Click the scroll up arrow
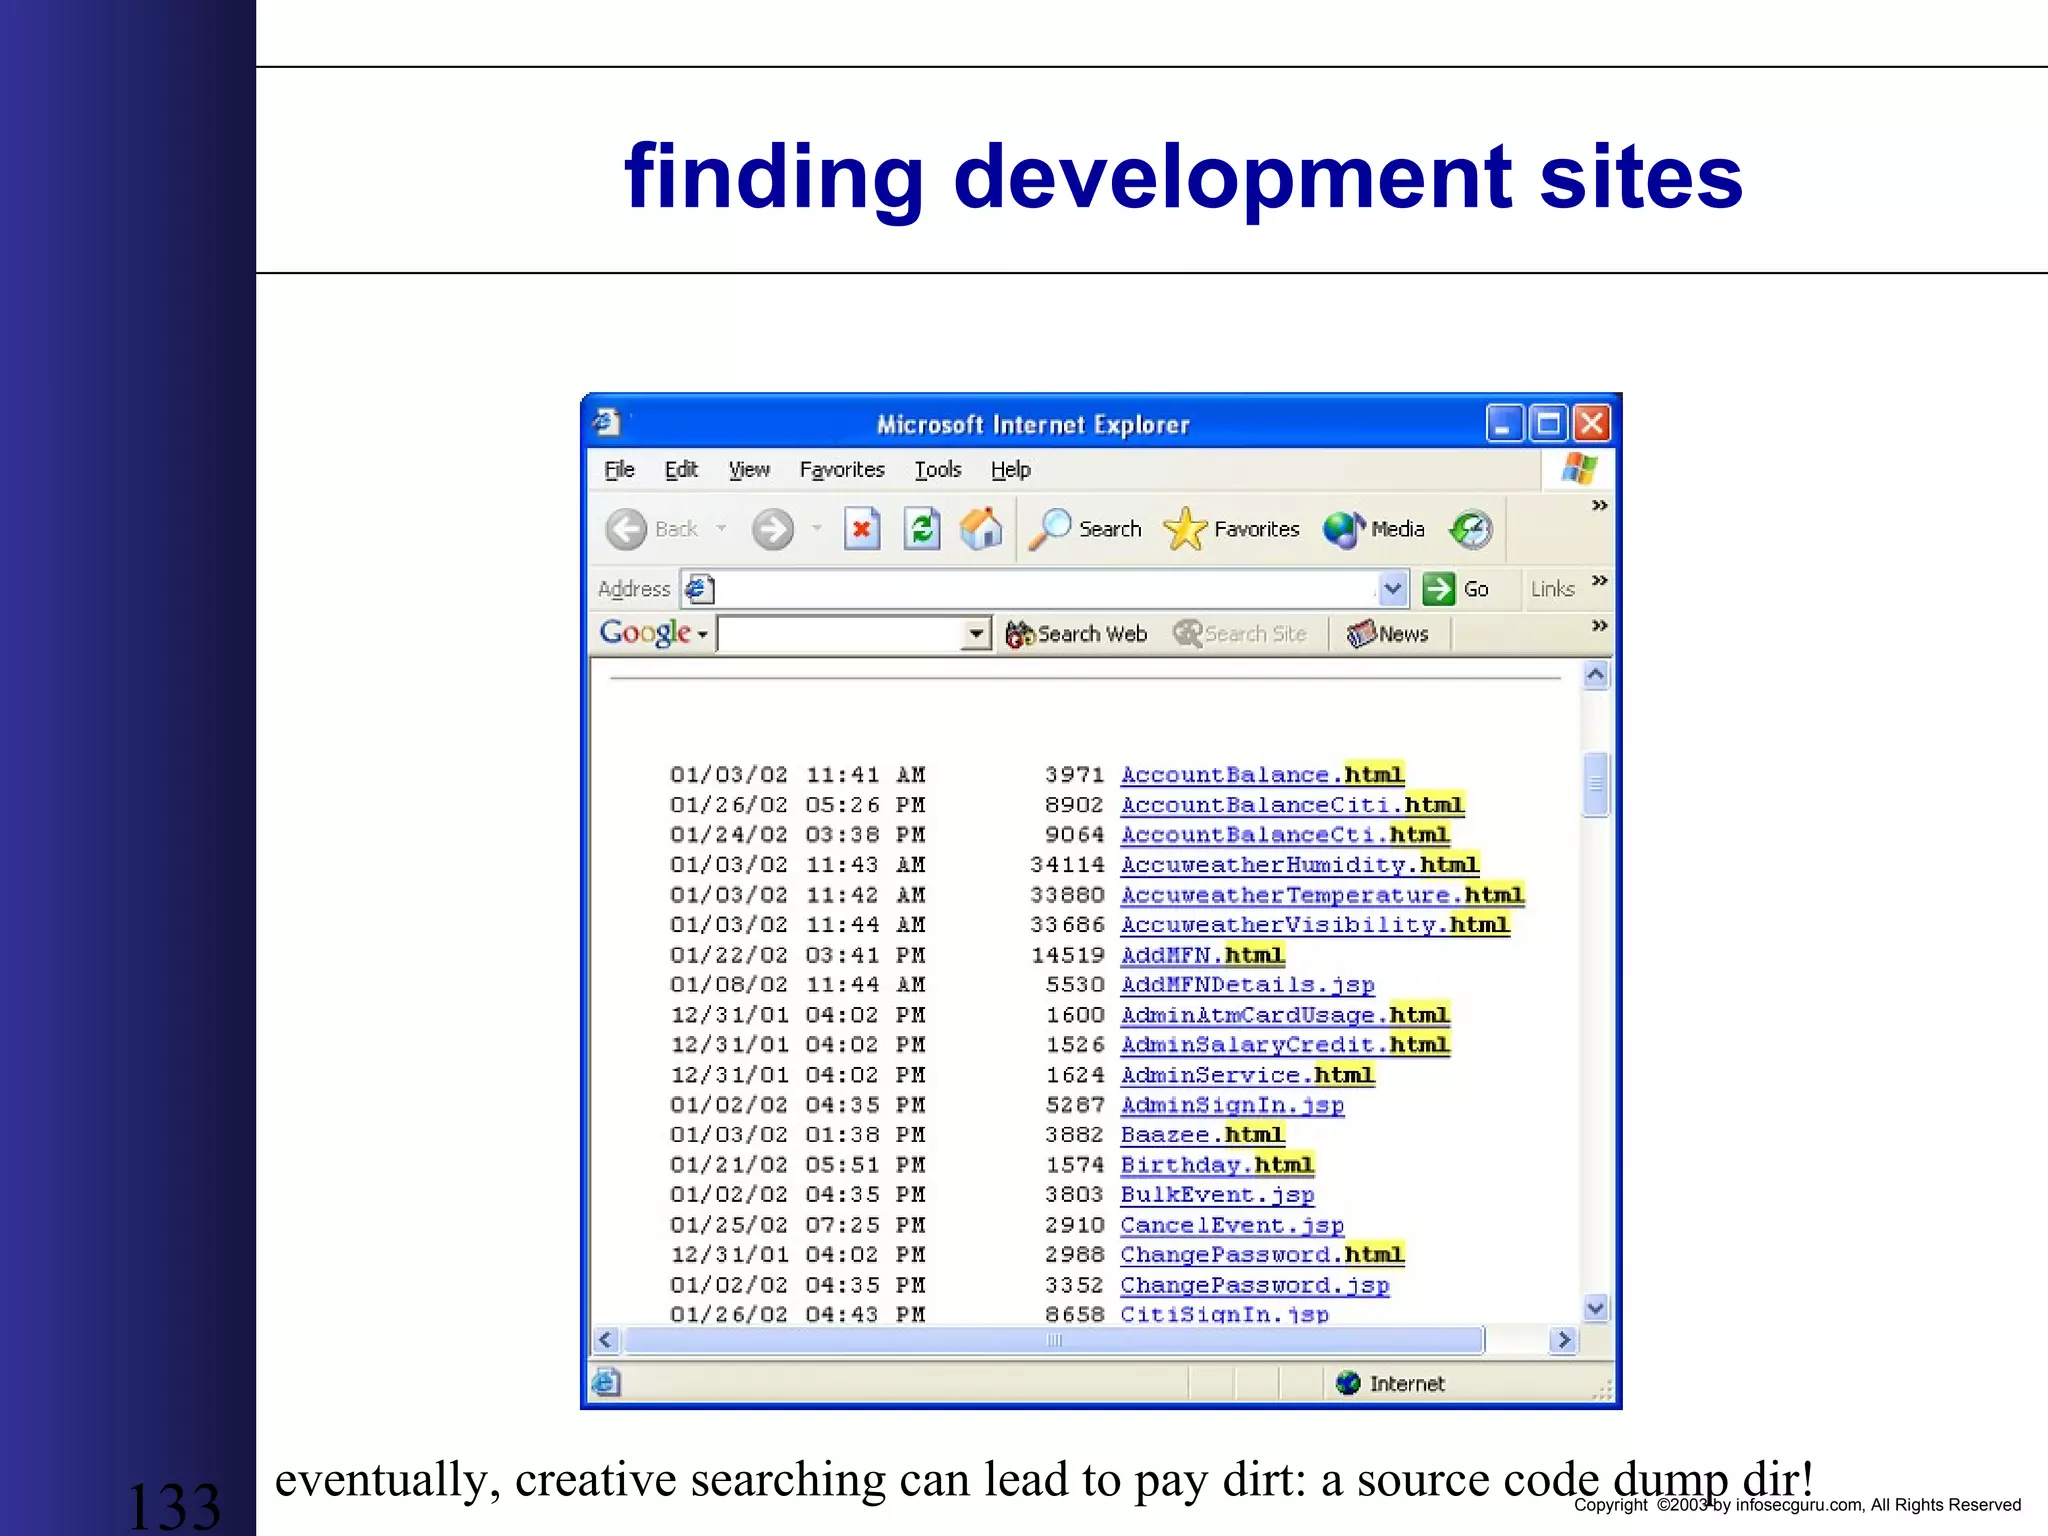This screenshot has width=2048, height=1536. [1596, 675]
